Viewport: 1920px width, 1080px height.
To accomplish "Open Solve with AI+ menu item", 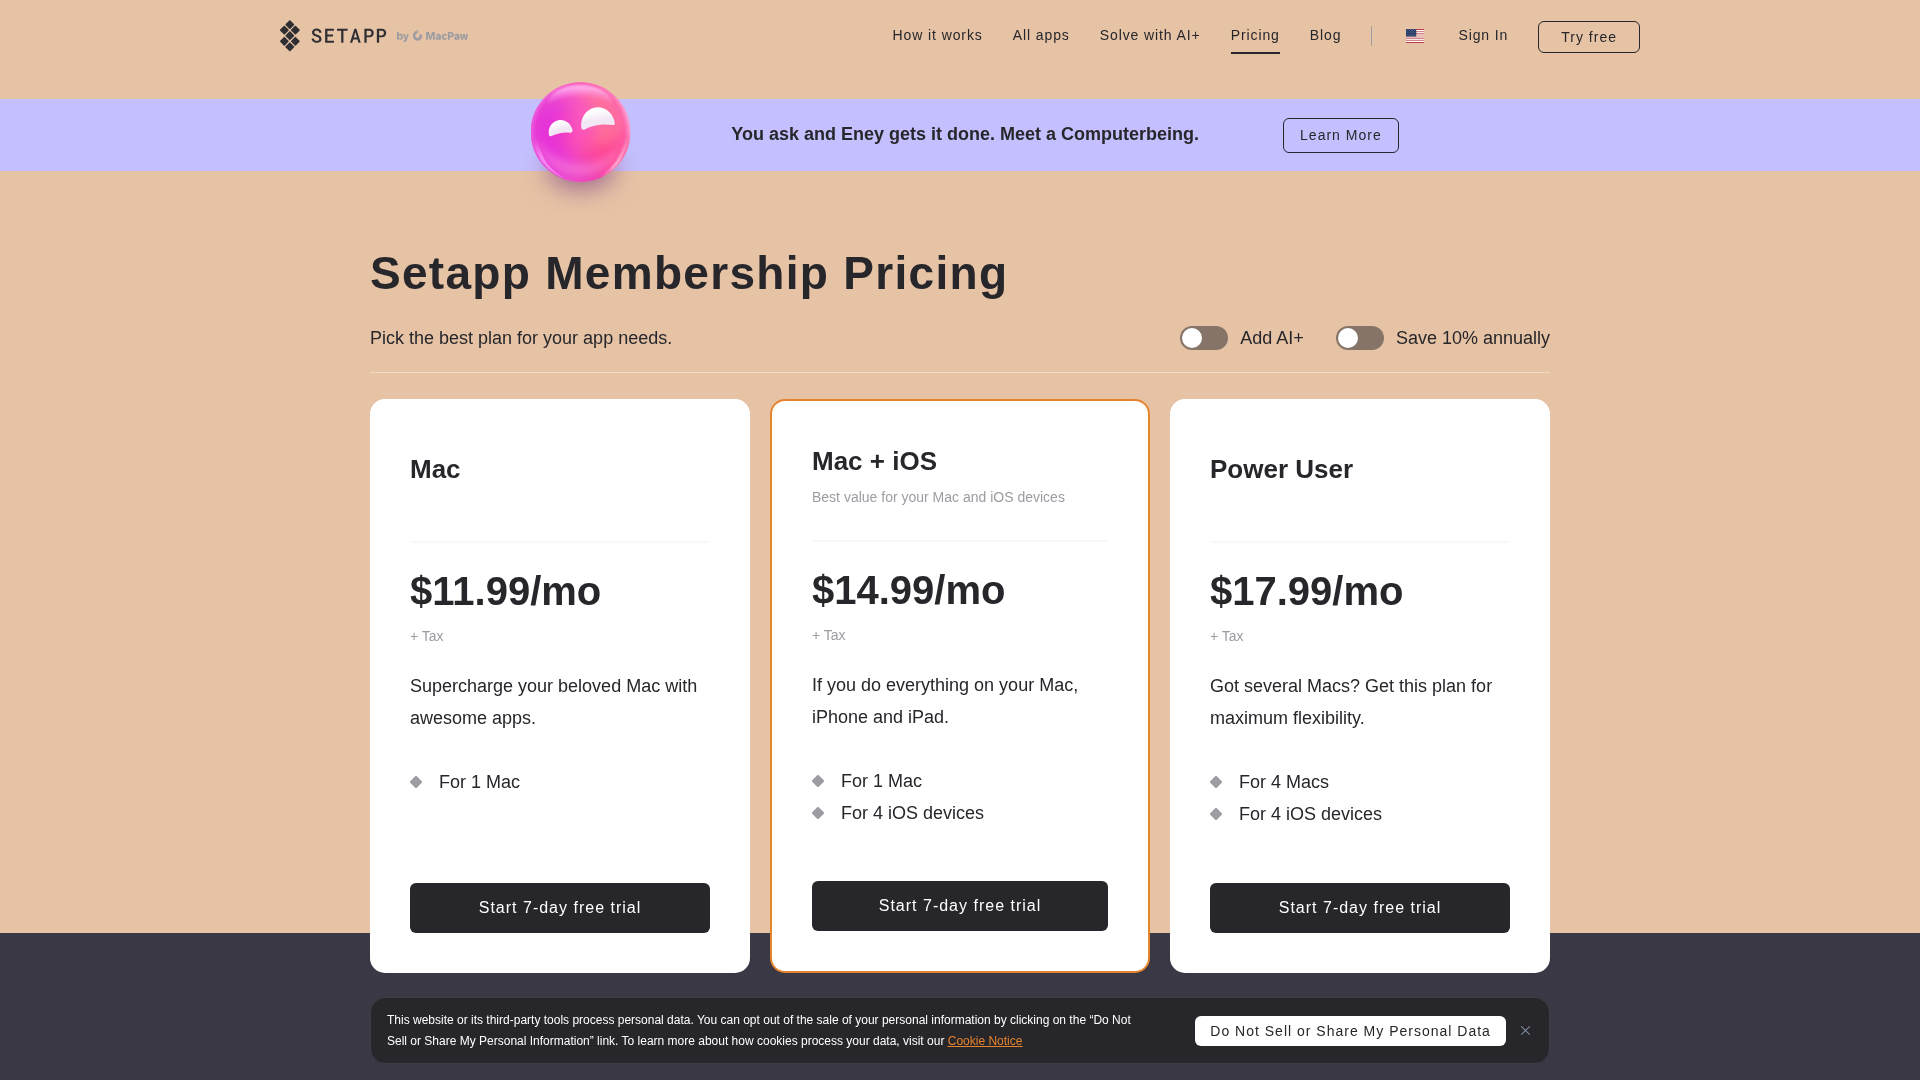I will (x=1149, y=36).
